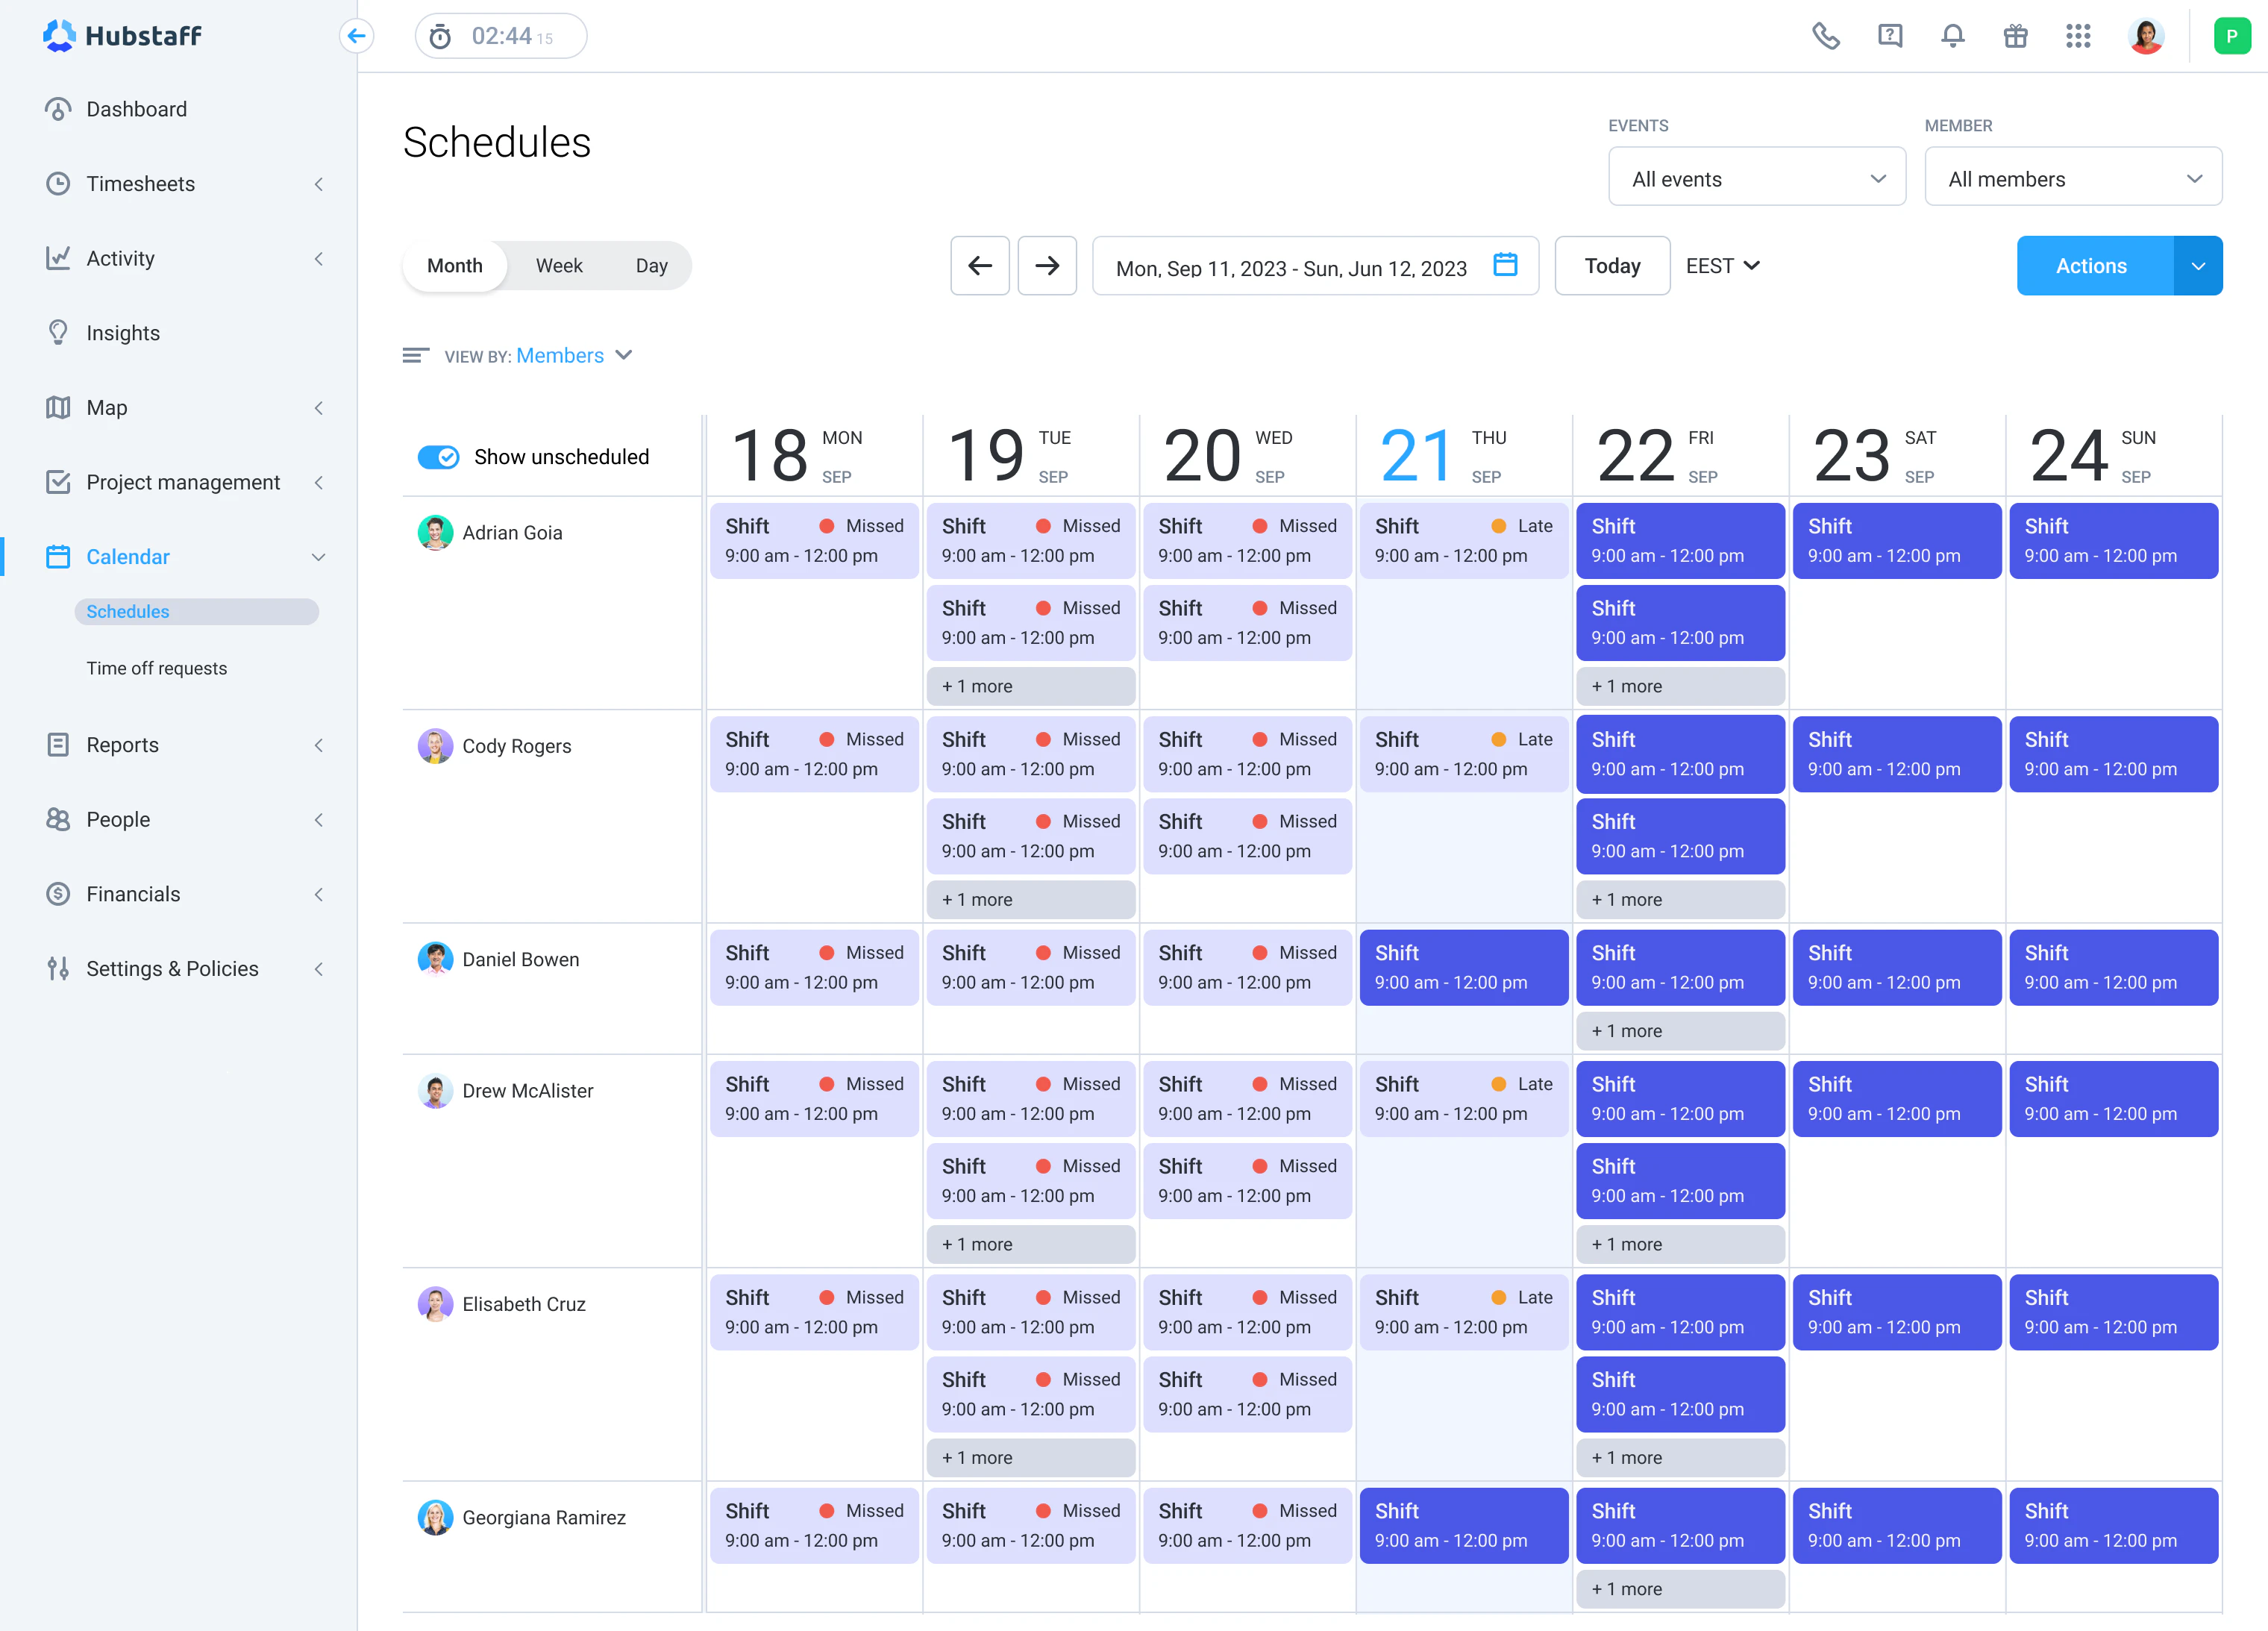
Task: Click the user profile avatar
Action: click(2146, 36)
